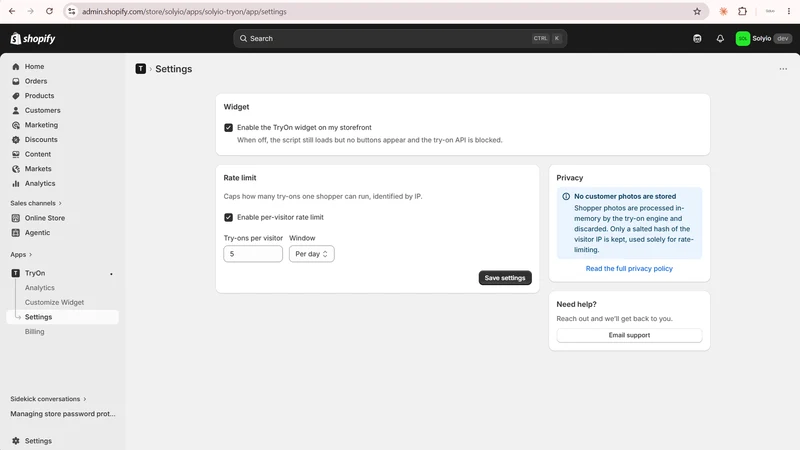The image size is (800, 450).
Task: Open TryOn Analytics subpage
Action: click(39, 288)
